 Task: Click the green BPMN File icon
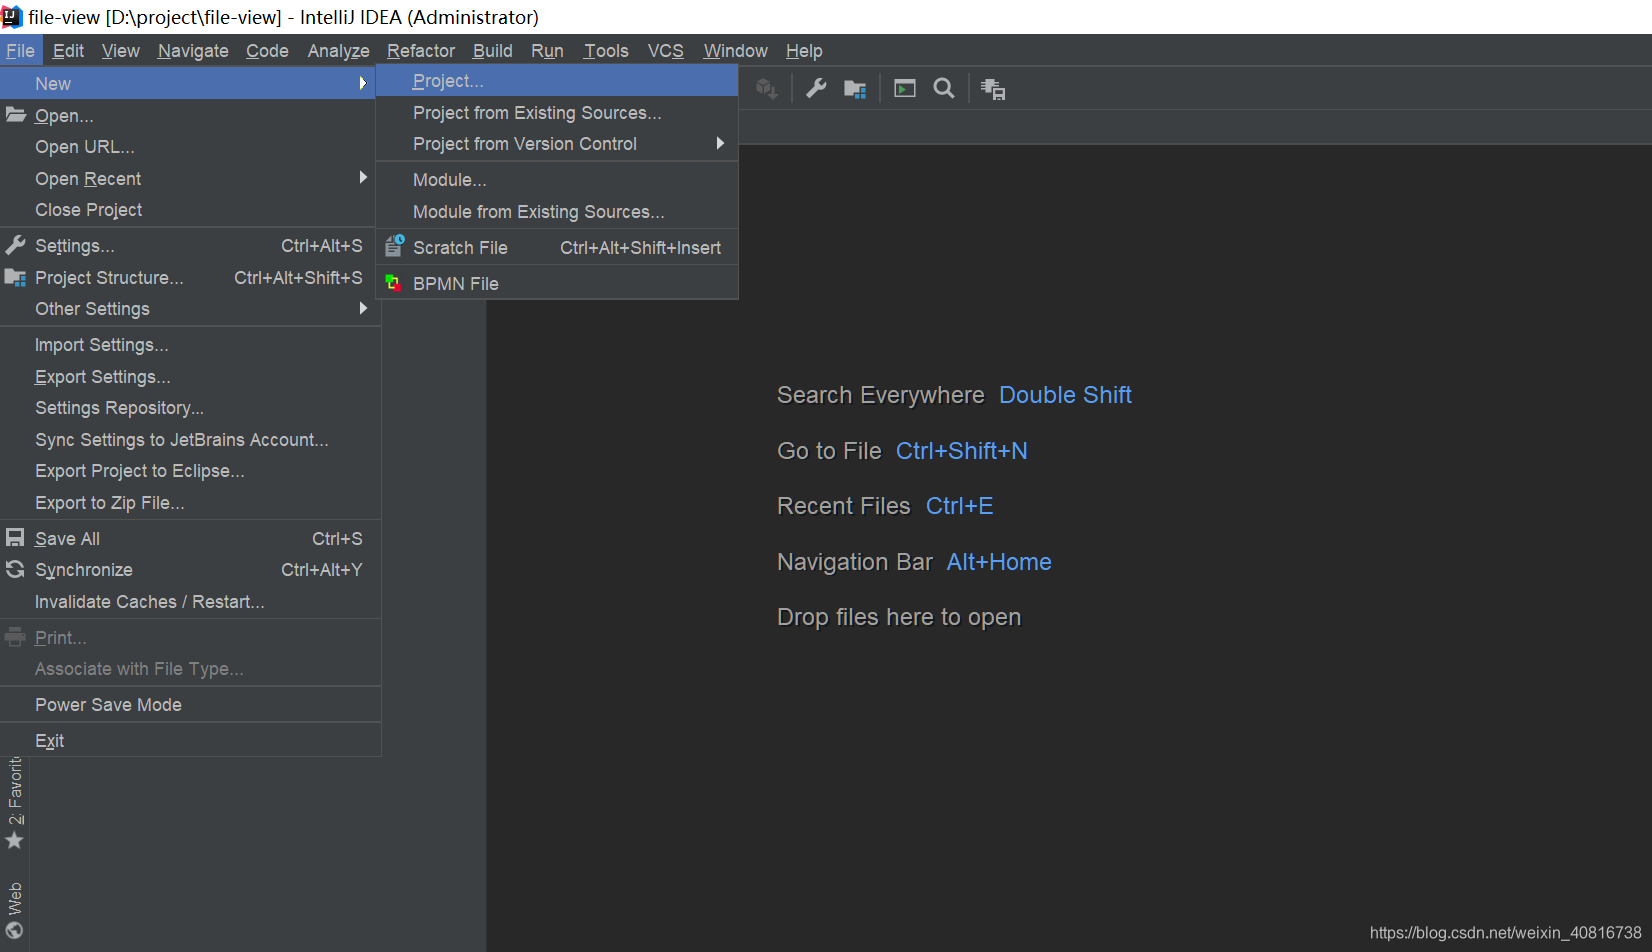pyautogui.click(x=393, y=283)
